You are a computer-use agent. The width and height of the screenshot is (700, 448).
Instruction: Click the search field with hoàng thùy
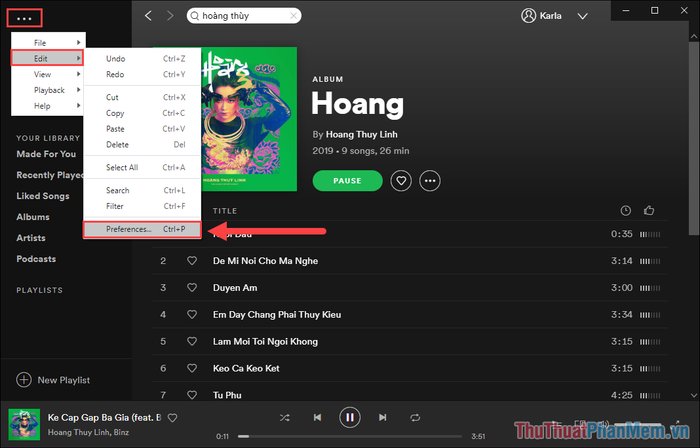[244, 16]
